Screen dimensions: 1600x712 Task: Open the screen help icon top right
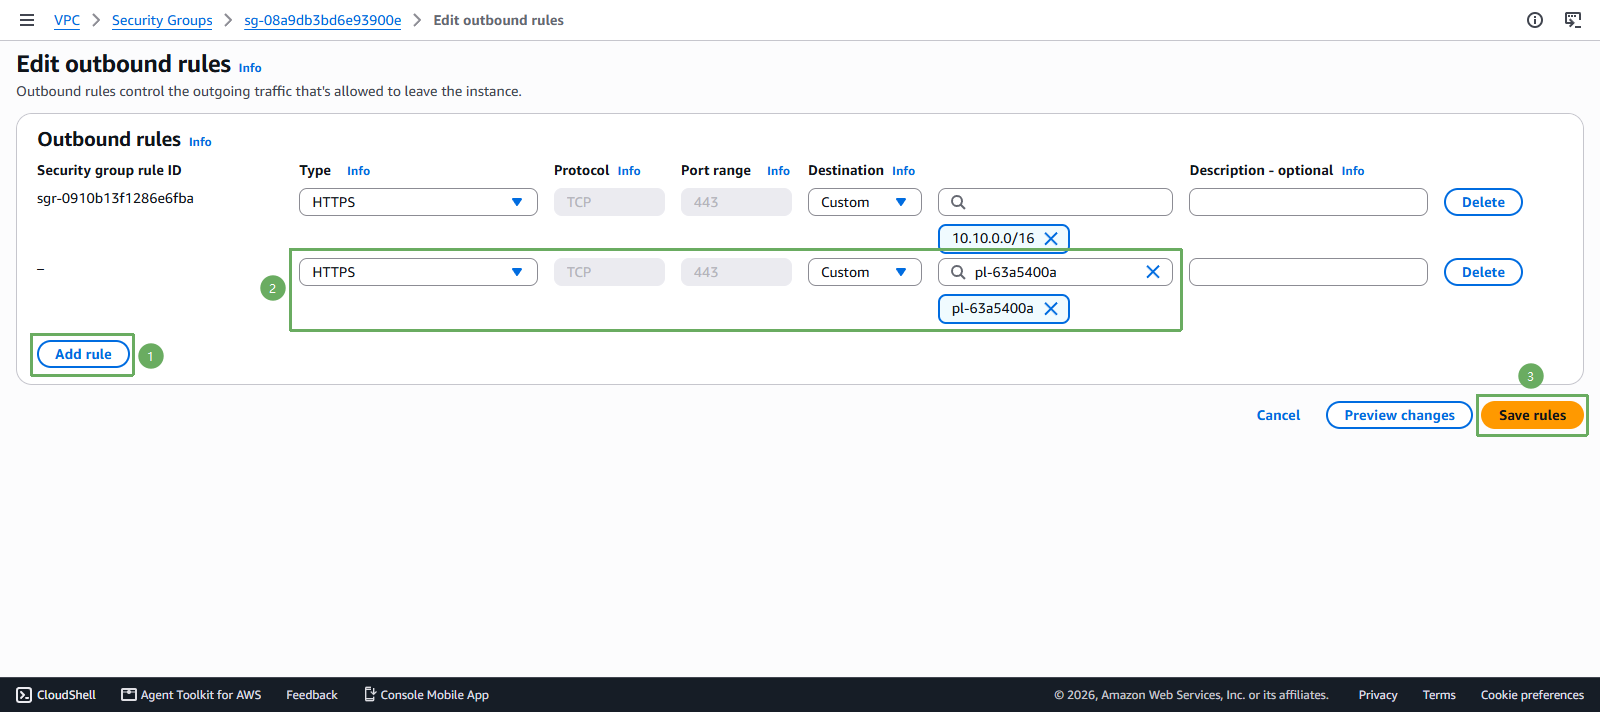[1573, 20]
